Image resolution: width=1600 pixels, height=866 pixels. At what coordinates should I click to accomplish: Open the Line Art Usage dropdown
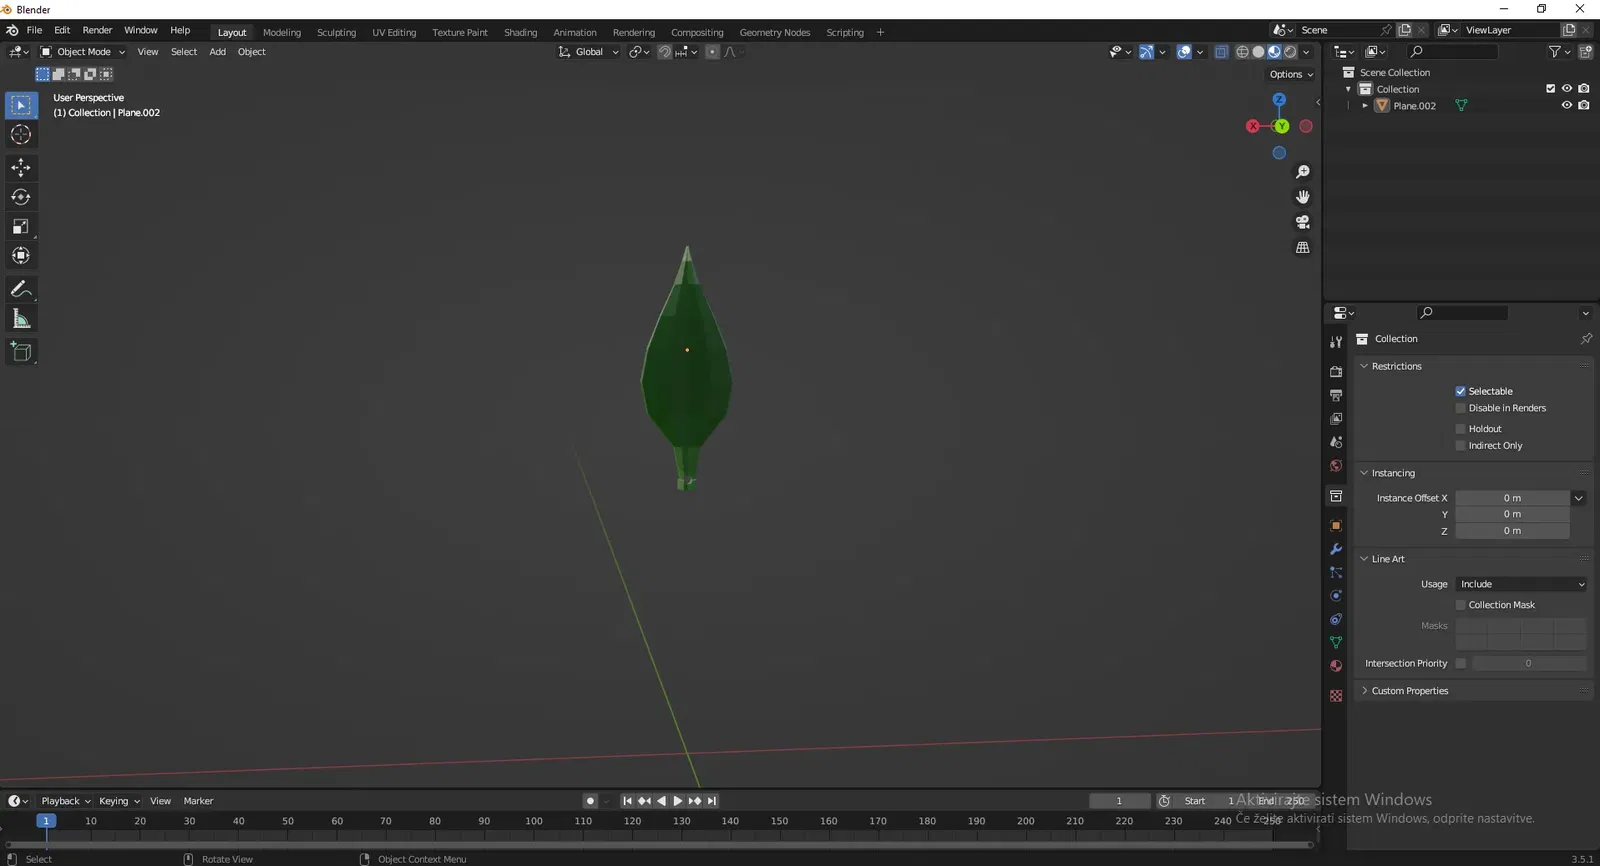[1521, 584]
